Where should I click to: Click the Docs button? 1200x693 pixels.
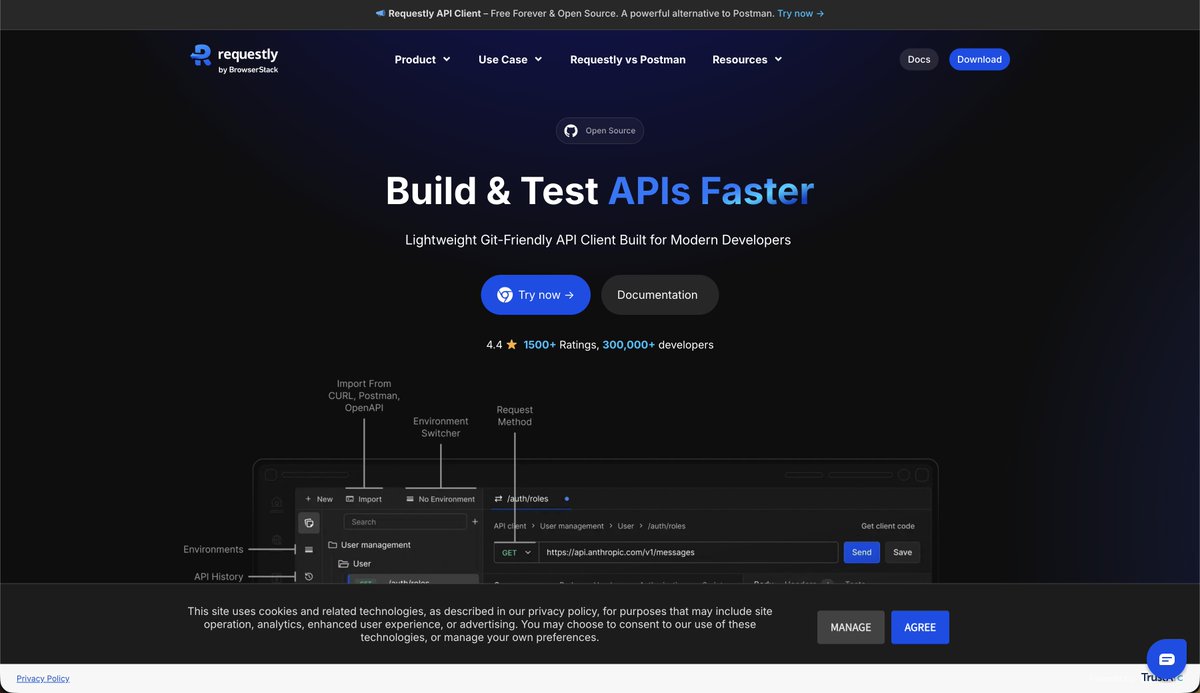point(919,59)
